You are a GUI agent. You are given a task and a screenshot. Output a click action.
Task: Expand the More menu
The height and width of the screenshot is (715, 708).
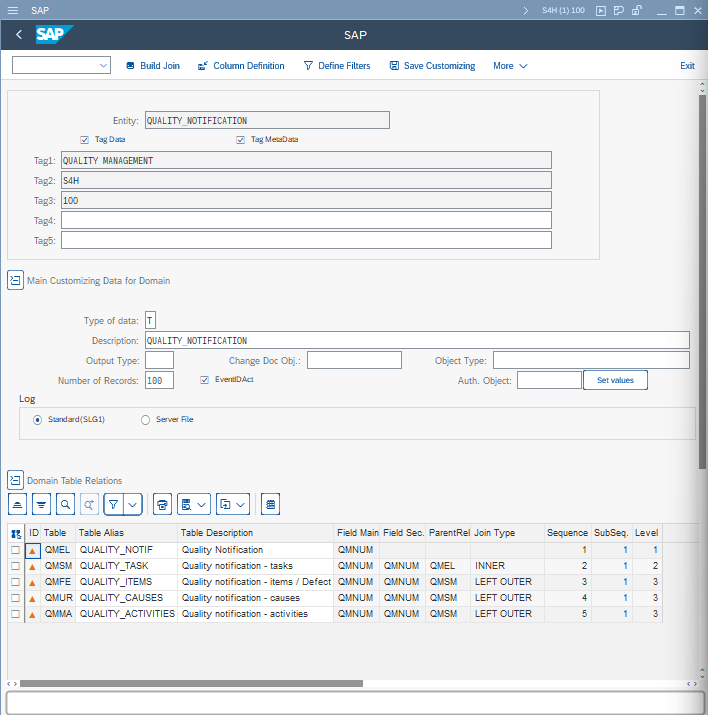pos(510,66)
